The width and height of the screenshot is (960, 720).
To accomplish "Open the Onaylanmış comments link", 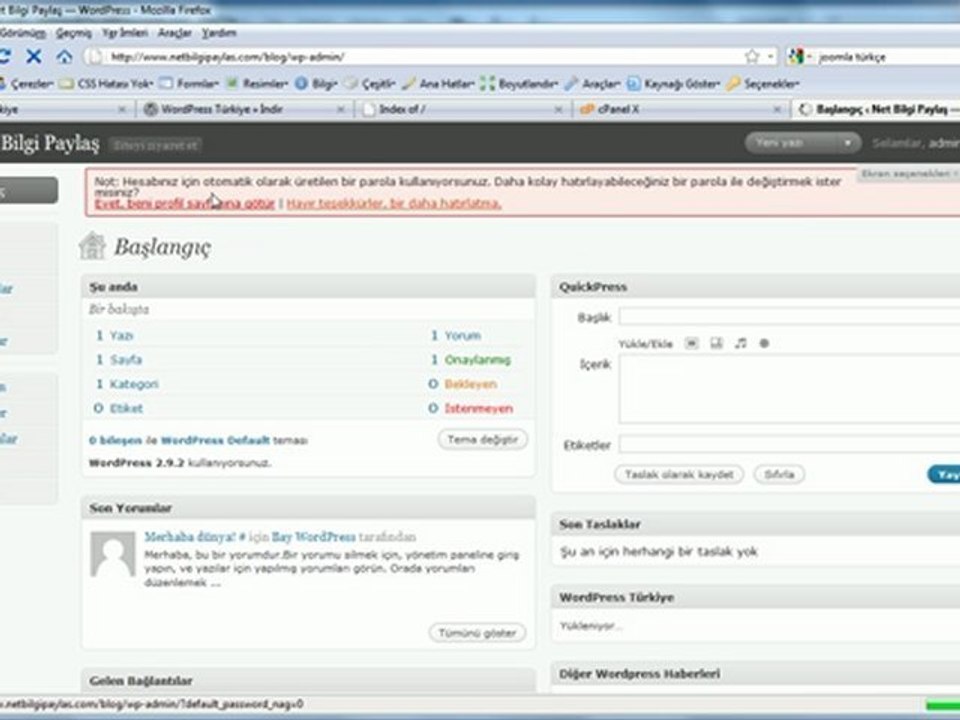I will pos(478,360).
